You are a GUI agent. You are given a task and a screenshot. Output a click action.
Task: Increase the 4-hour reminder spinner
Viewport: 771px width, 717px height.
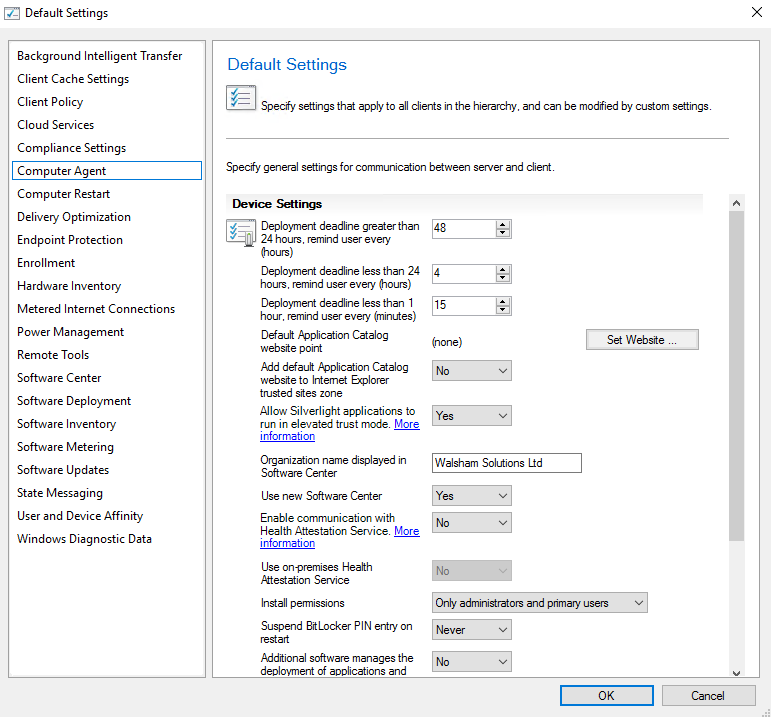pyautogui.click(x=503, y=269)
